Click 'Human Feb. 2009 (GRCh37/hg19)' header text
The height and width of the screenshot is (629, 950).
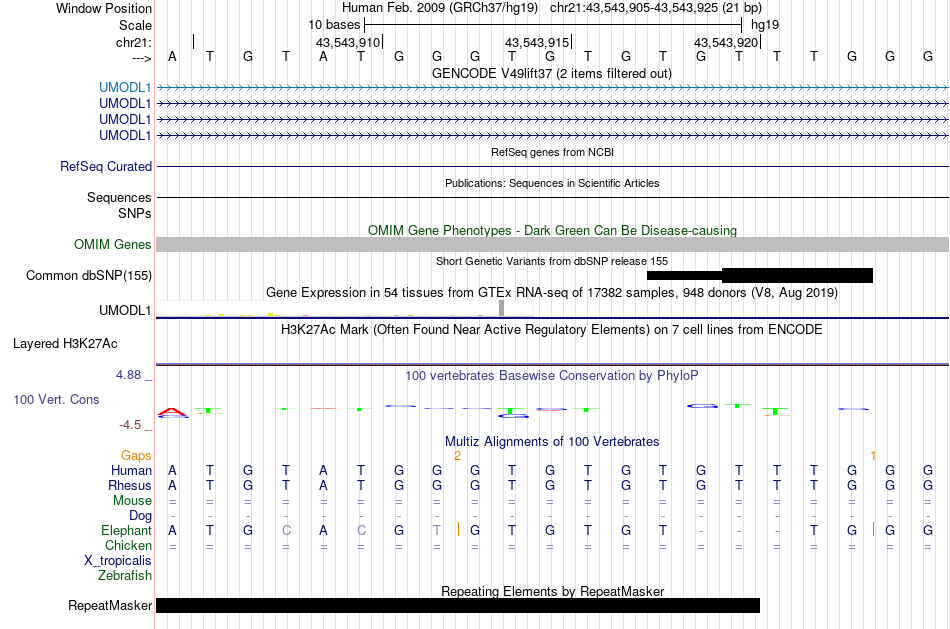click(x=440, y=8)
